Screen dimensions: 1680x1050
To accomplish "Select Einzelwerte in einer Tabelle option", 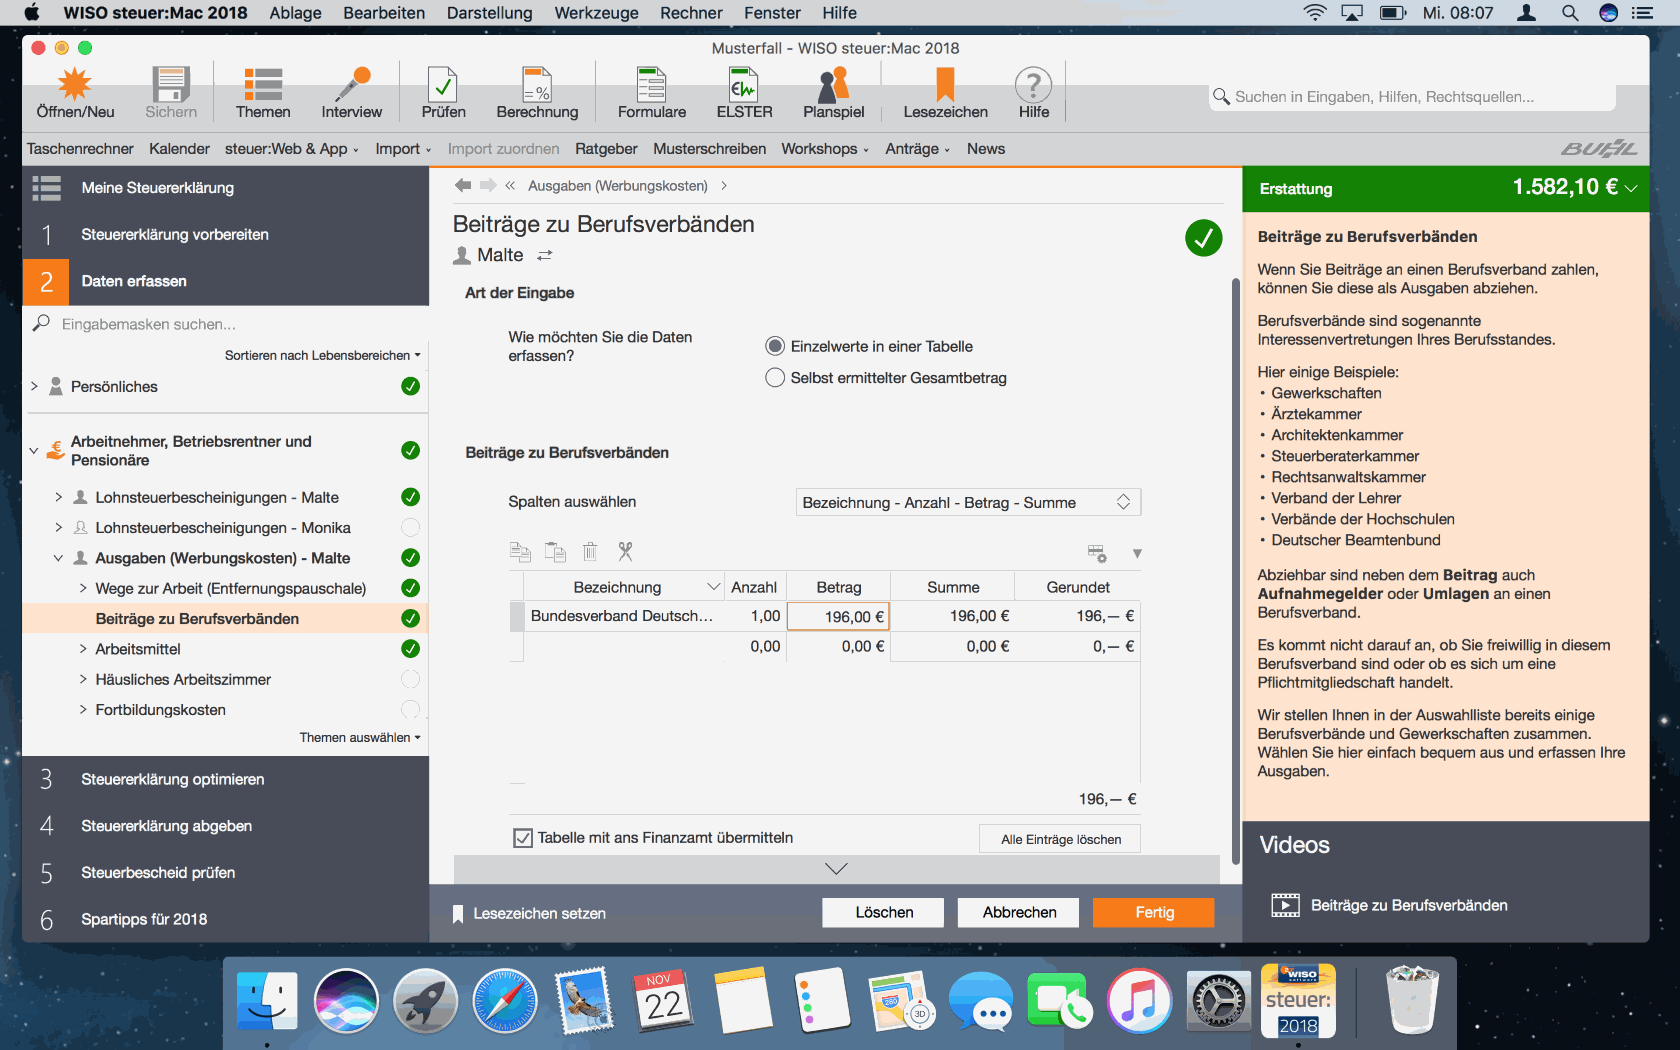I will [x=775, y=346].
